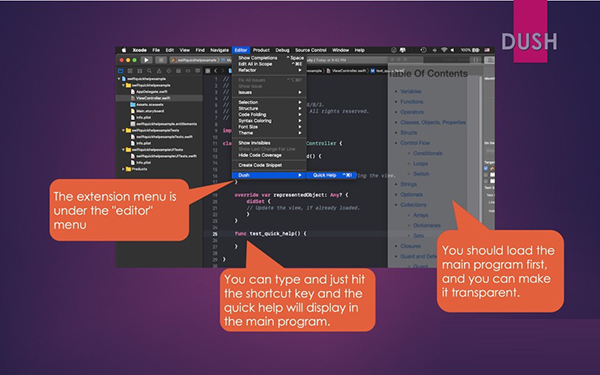Click the Stop button in Xcode toolbar
This screenshot has height=375, width=600.
click(x=161, y=60)
